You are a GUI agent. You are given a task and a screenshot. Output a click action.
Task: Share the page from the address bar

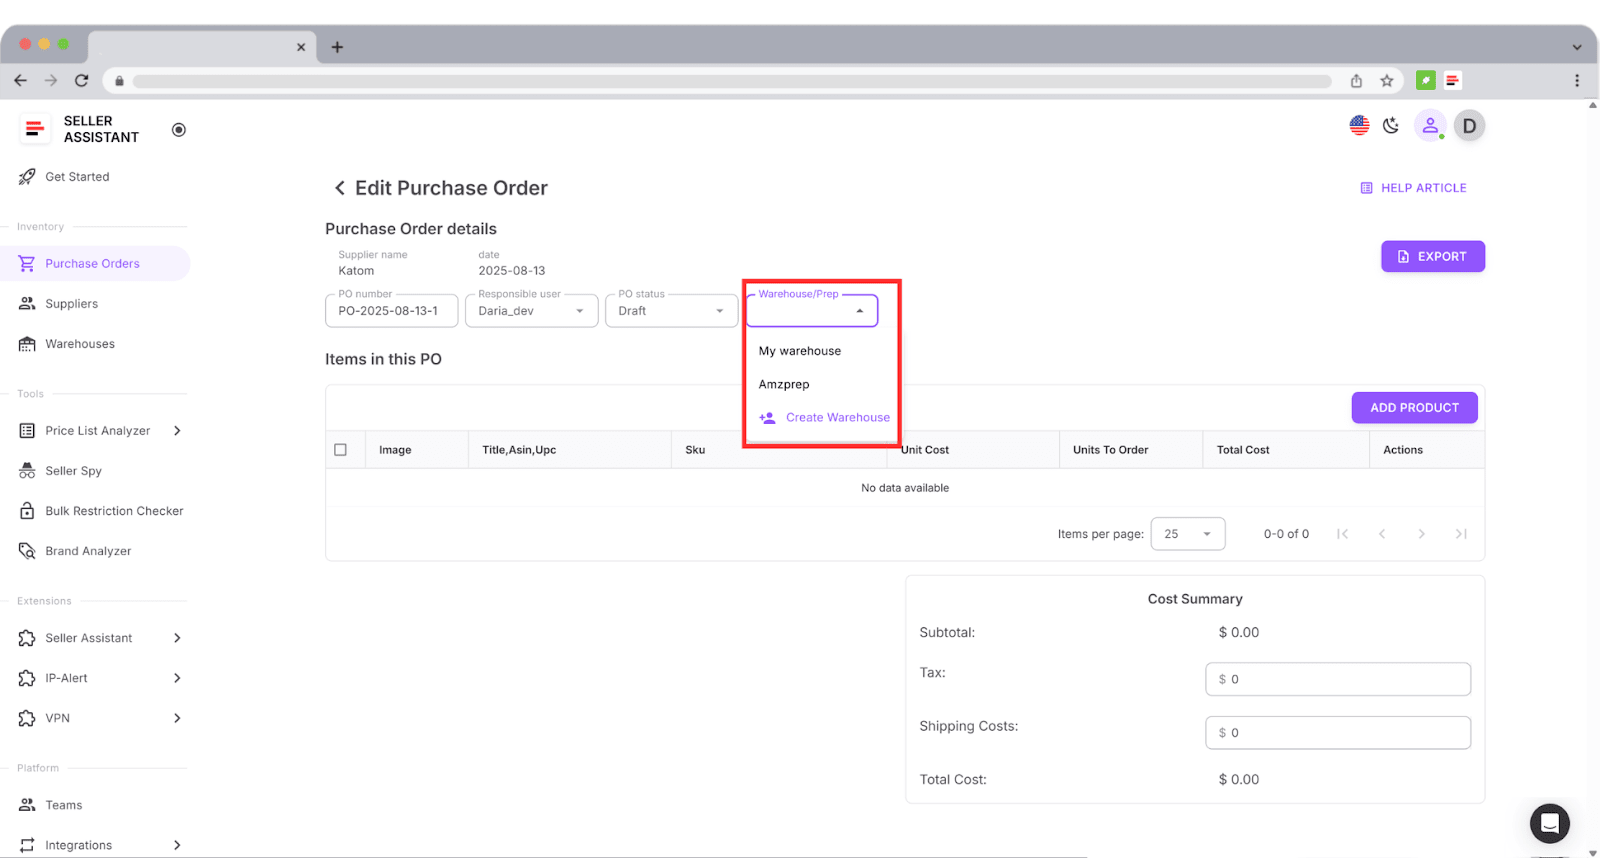[1356, 81]
